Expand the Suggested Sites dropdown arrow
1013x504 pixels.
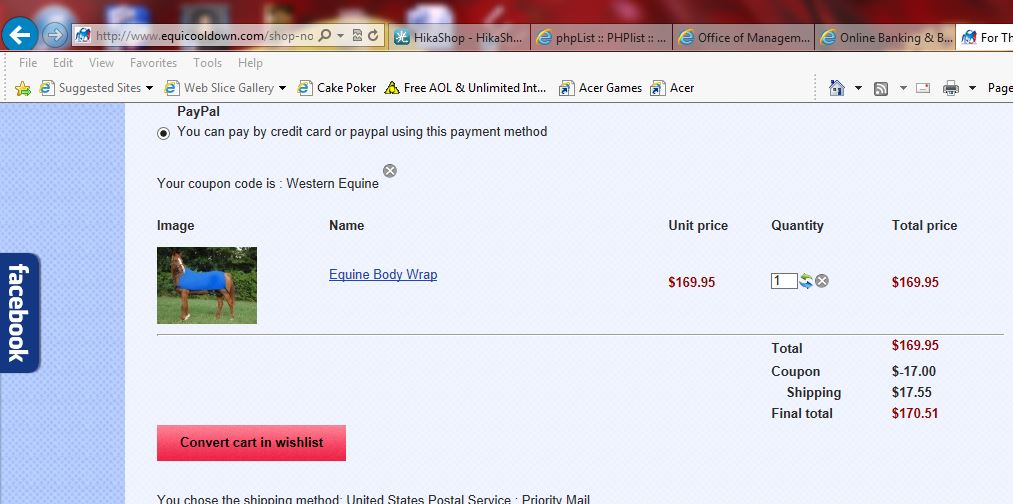[x=149, y=88]
